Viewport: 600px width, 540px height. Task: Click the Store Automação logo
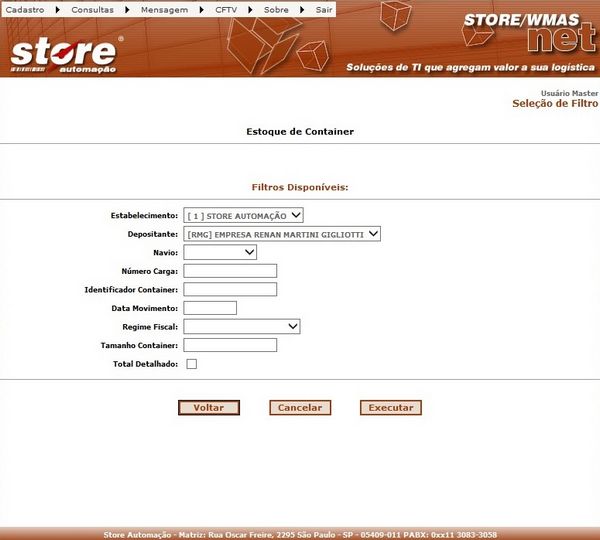pyautogui.click(x=66, y=54)
